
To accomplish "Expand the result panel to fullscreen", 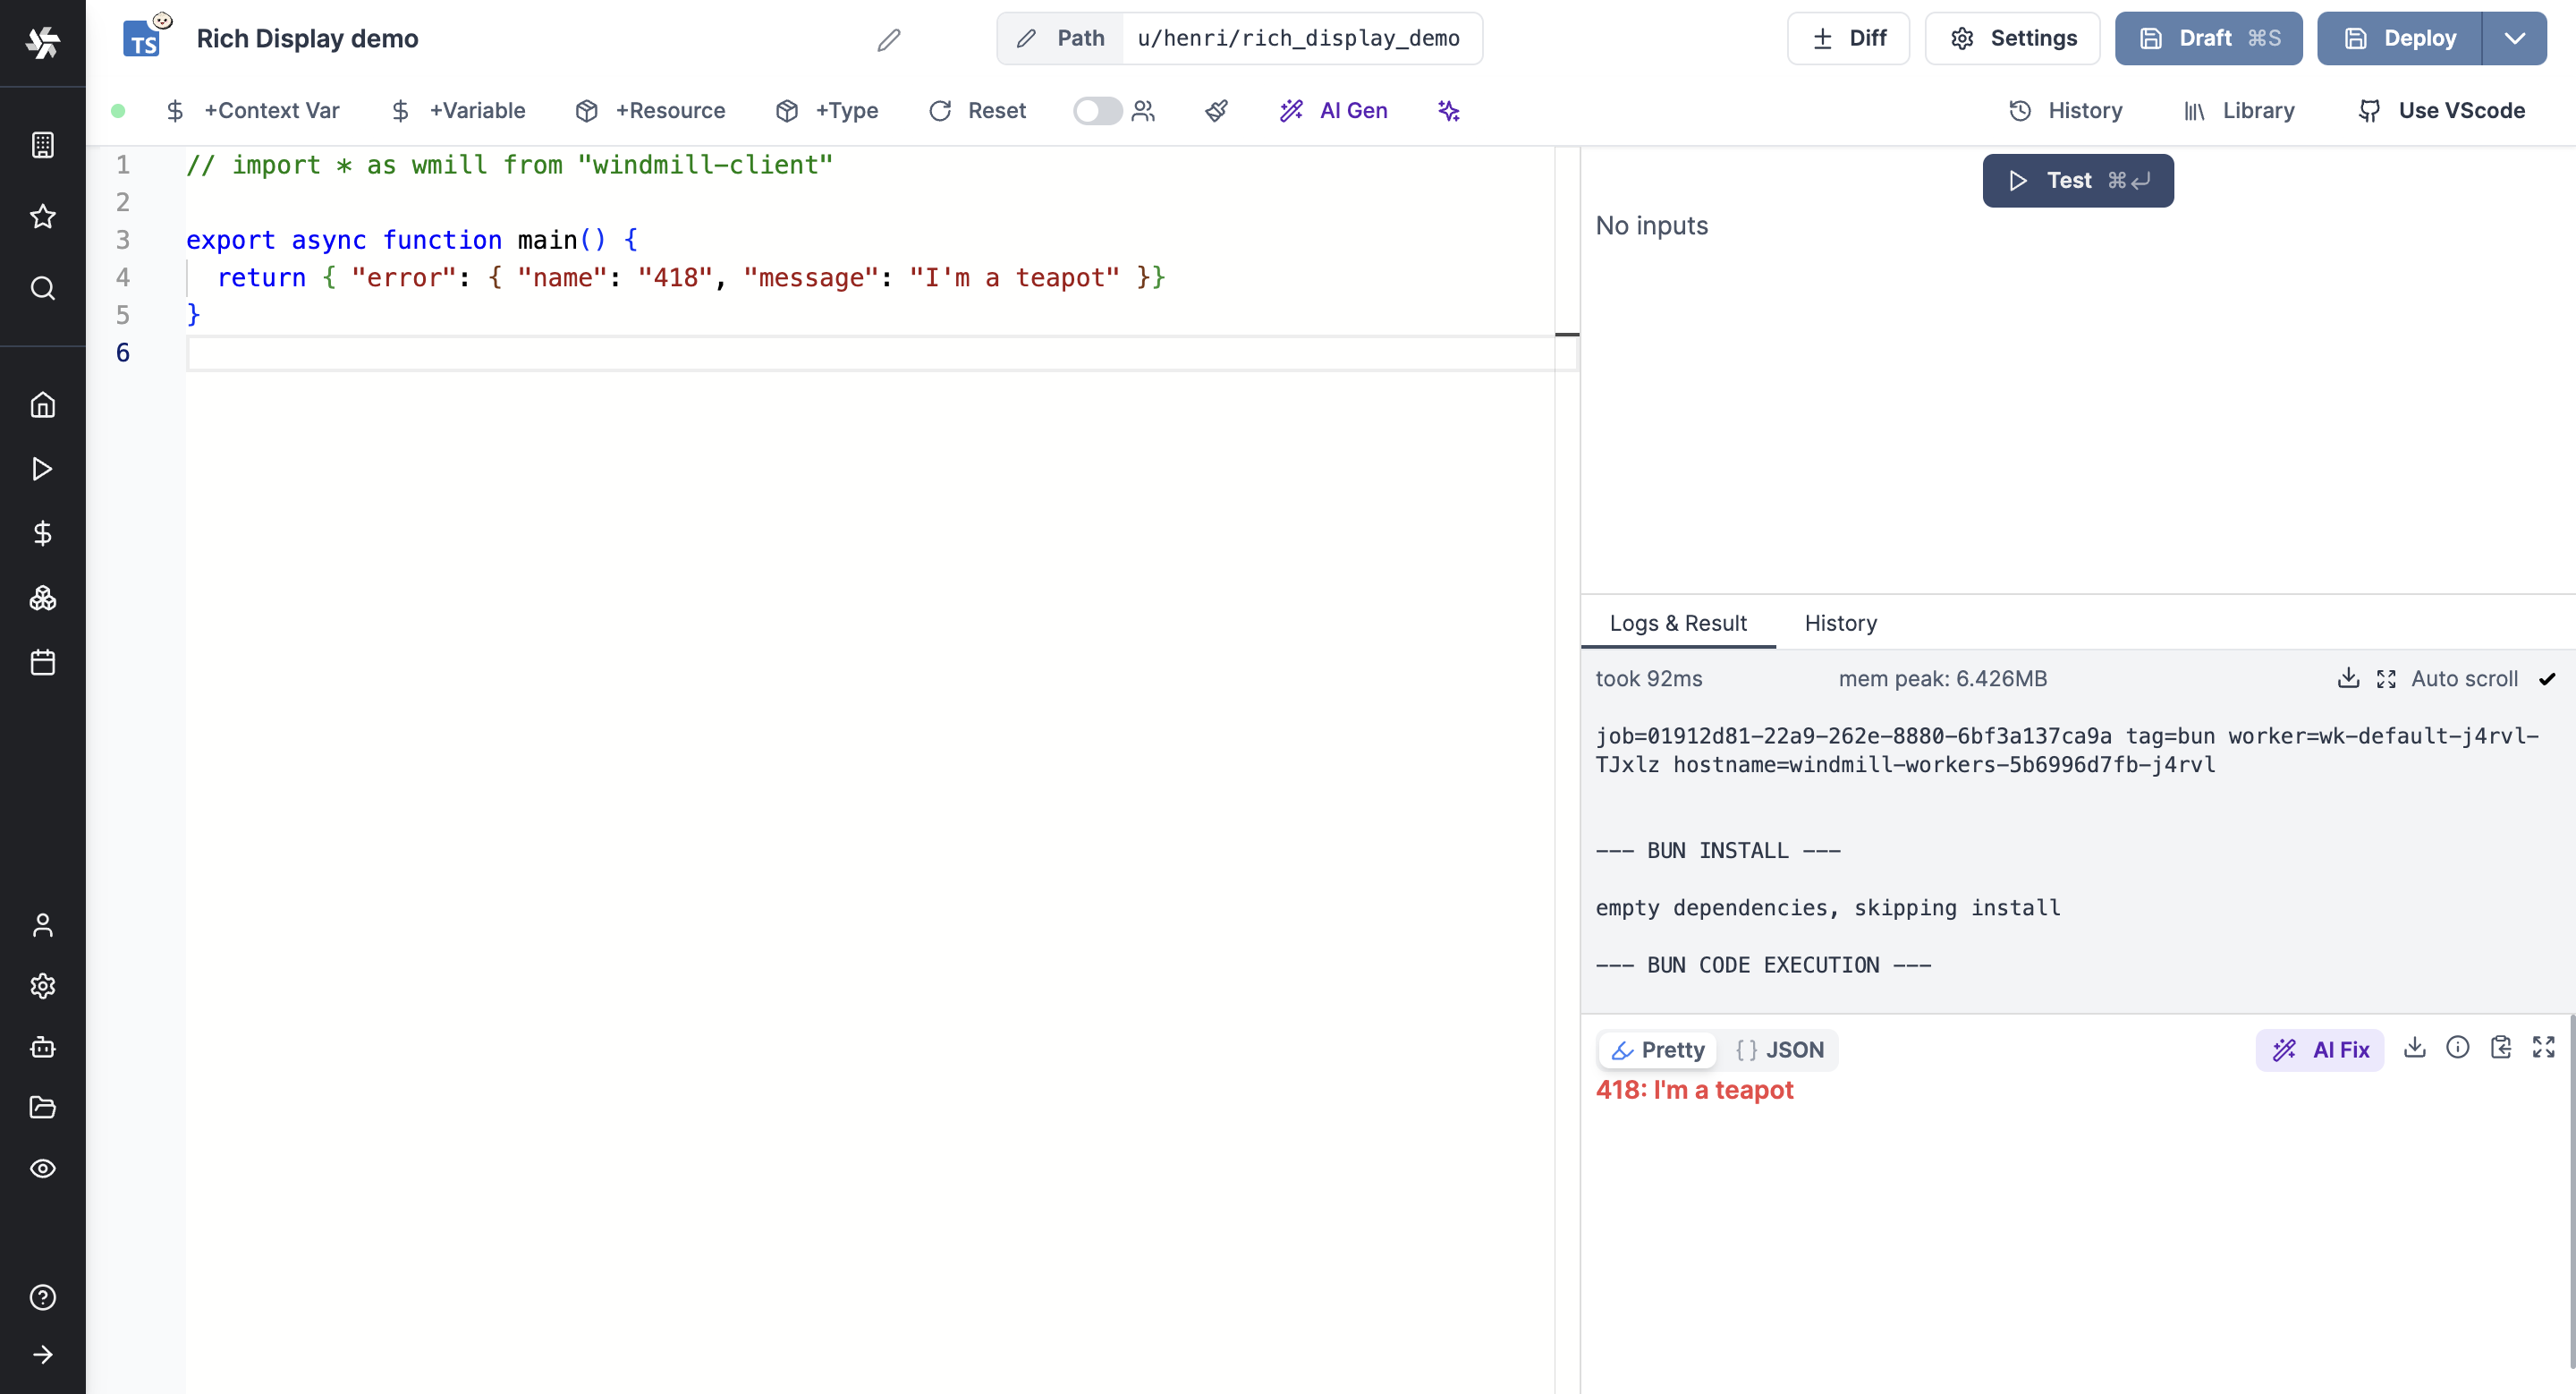I will (2543, 1047).
